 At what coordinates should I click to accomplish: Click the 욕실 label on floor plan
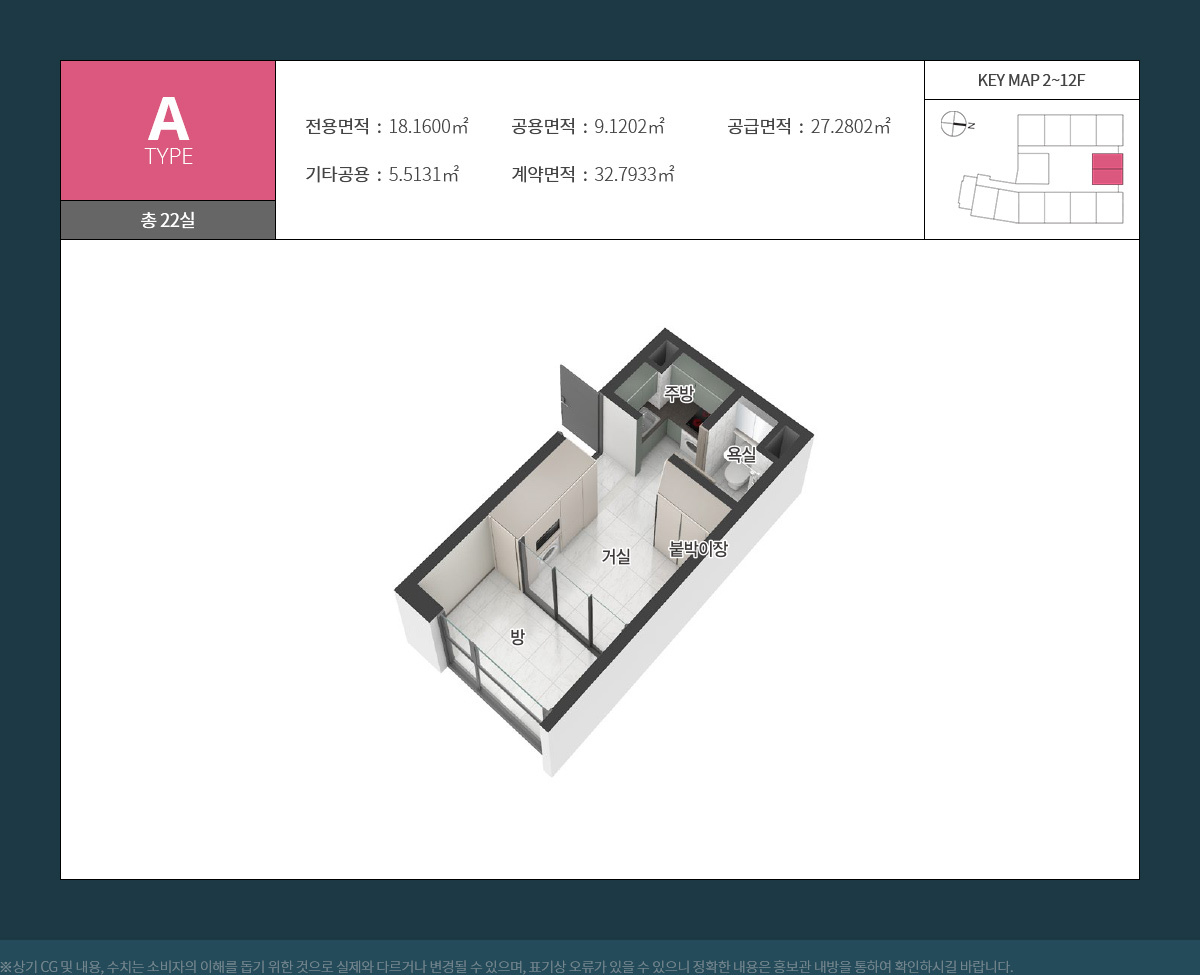(x=740, y=455)
